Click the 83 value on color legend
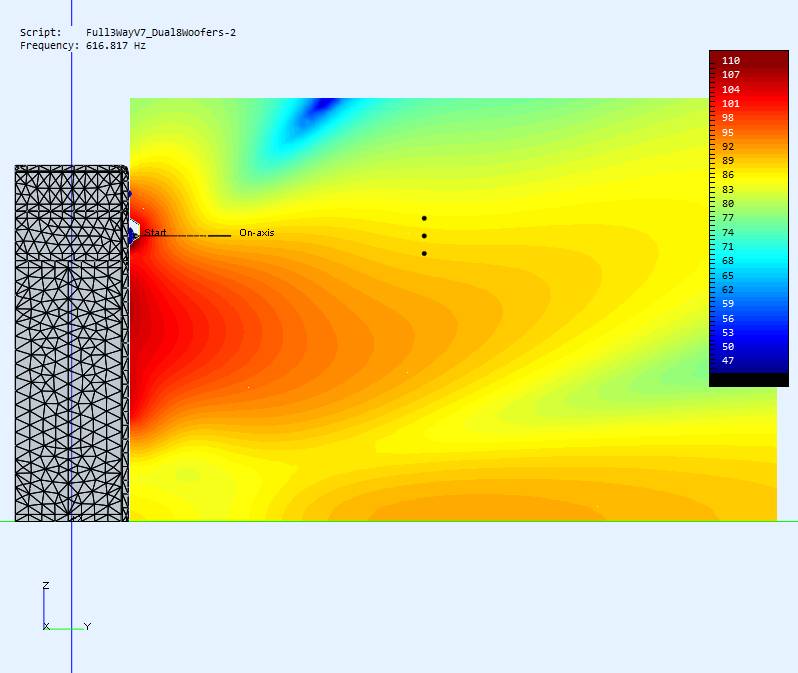 click(728, 189)
